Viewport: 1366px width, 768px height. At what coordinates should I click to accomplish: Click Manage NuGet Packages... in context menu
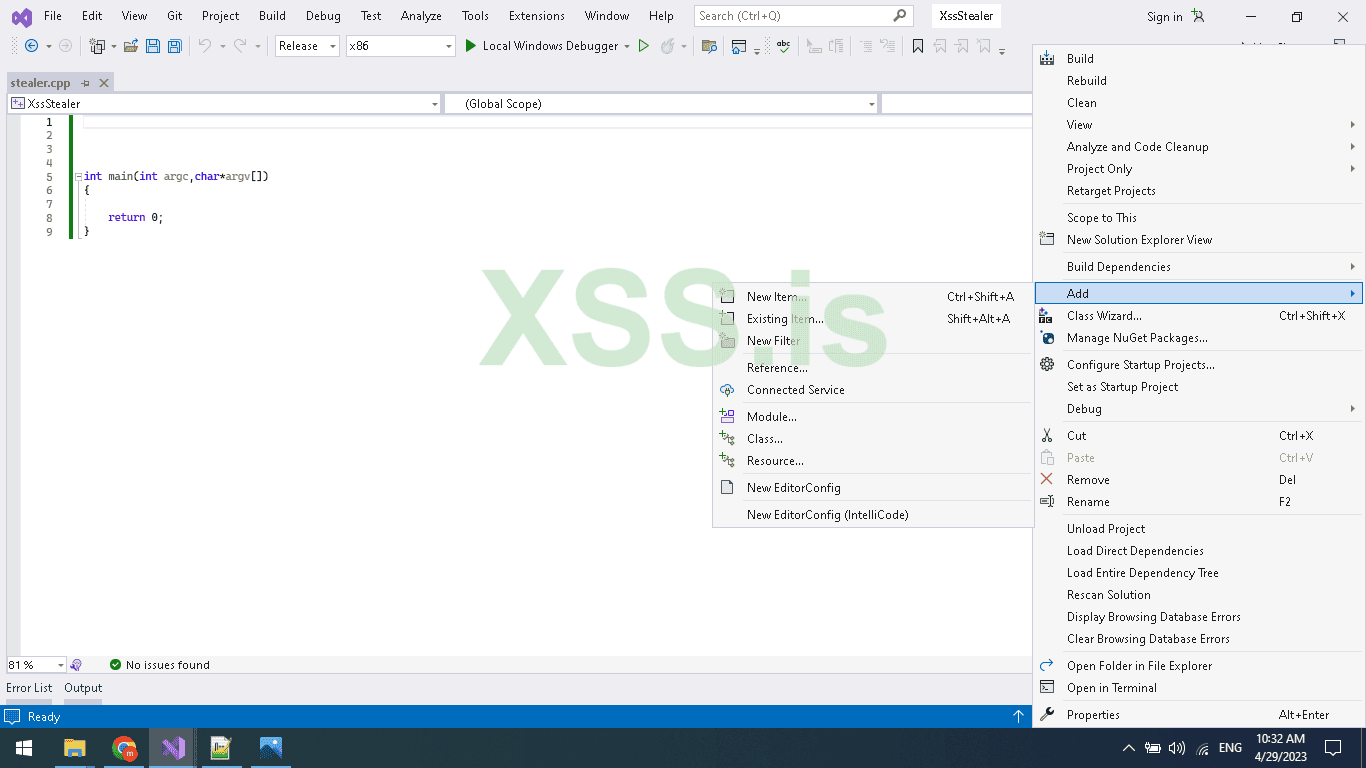click(x=1198, y=338)
